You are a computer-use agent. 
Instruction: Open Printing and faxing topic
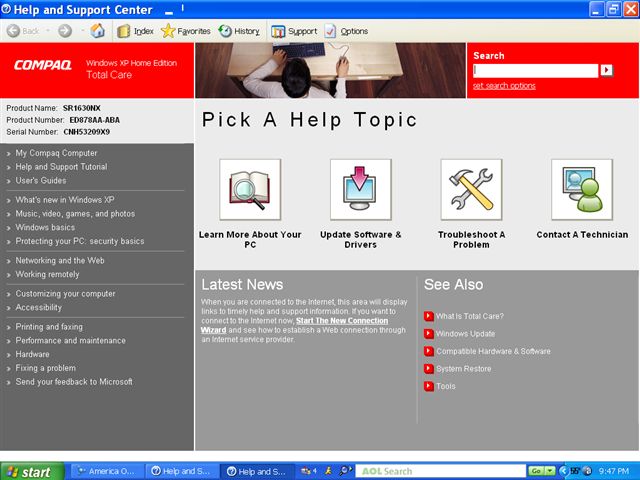(x=49, y=327)
